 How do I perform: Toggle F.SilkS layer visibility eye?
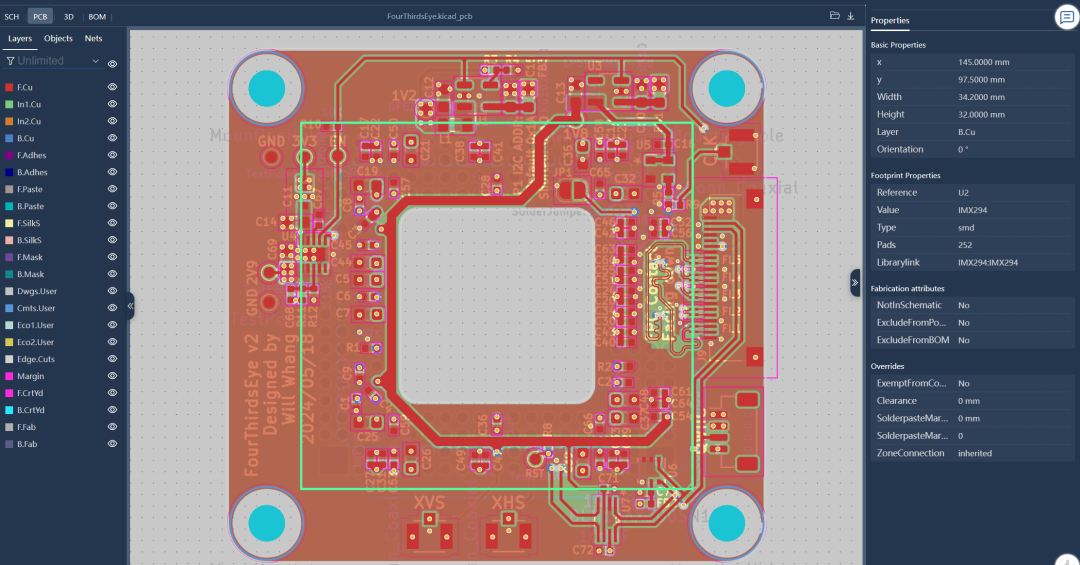point(112,223)
